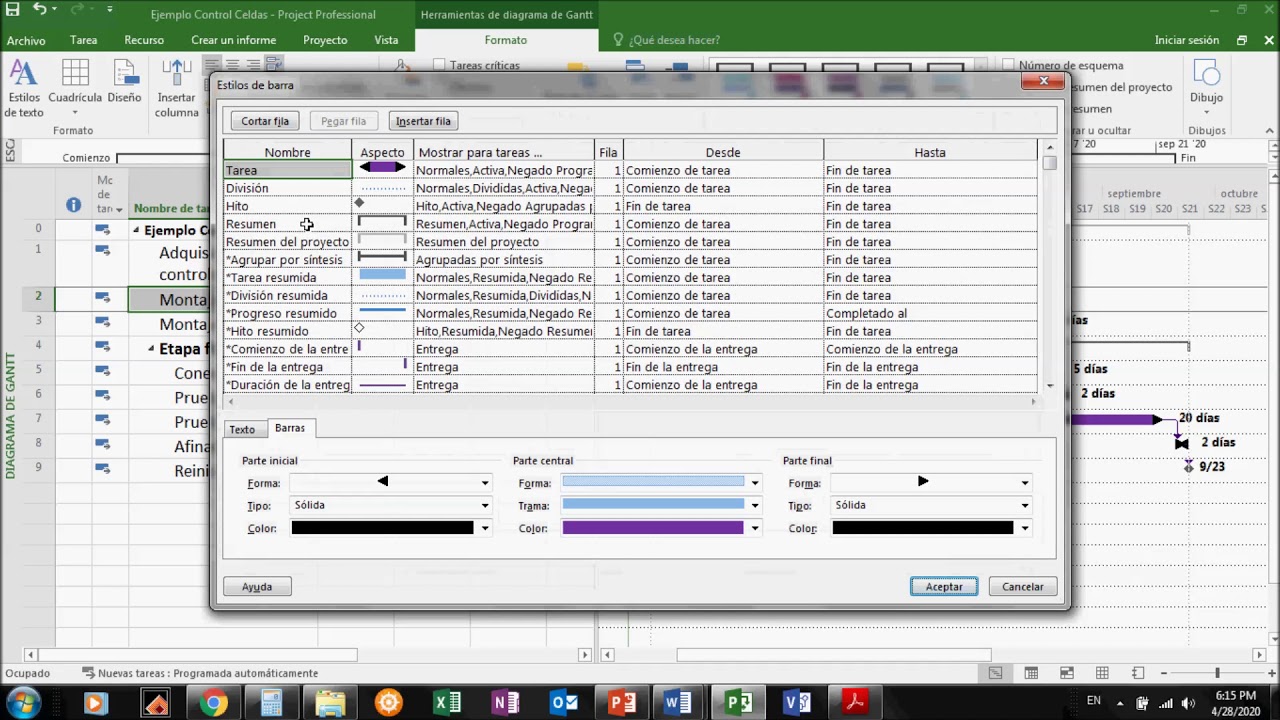1280x720 pixels.
Task: Open PowerPoint from the taskbar
Action: [x=622, y=703]
